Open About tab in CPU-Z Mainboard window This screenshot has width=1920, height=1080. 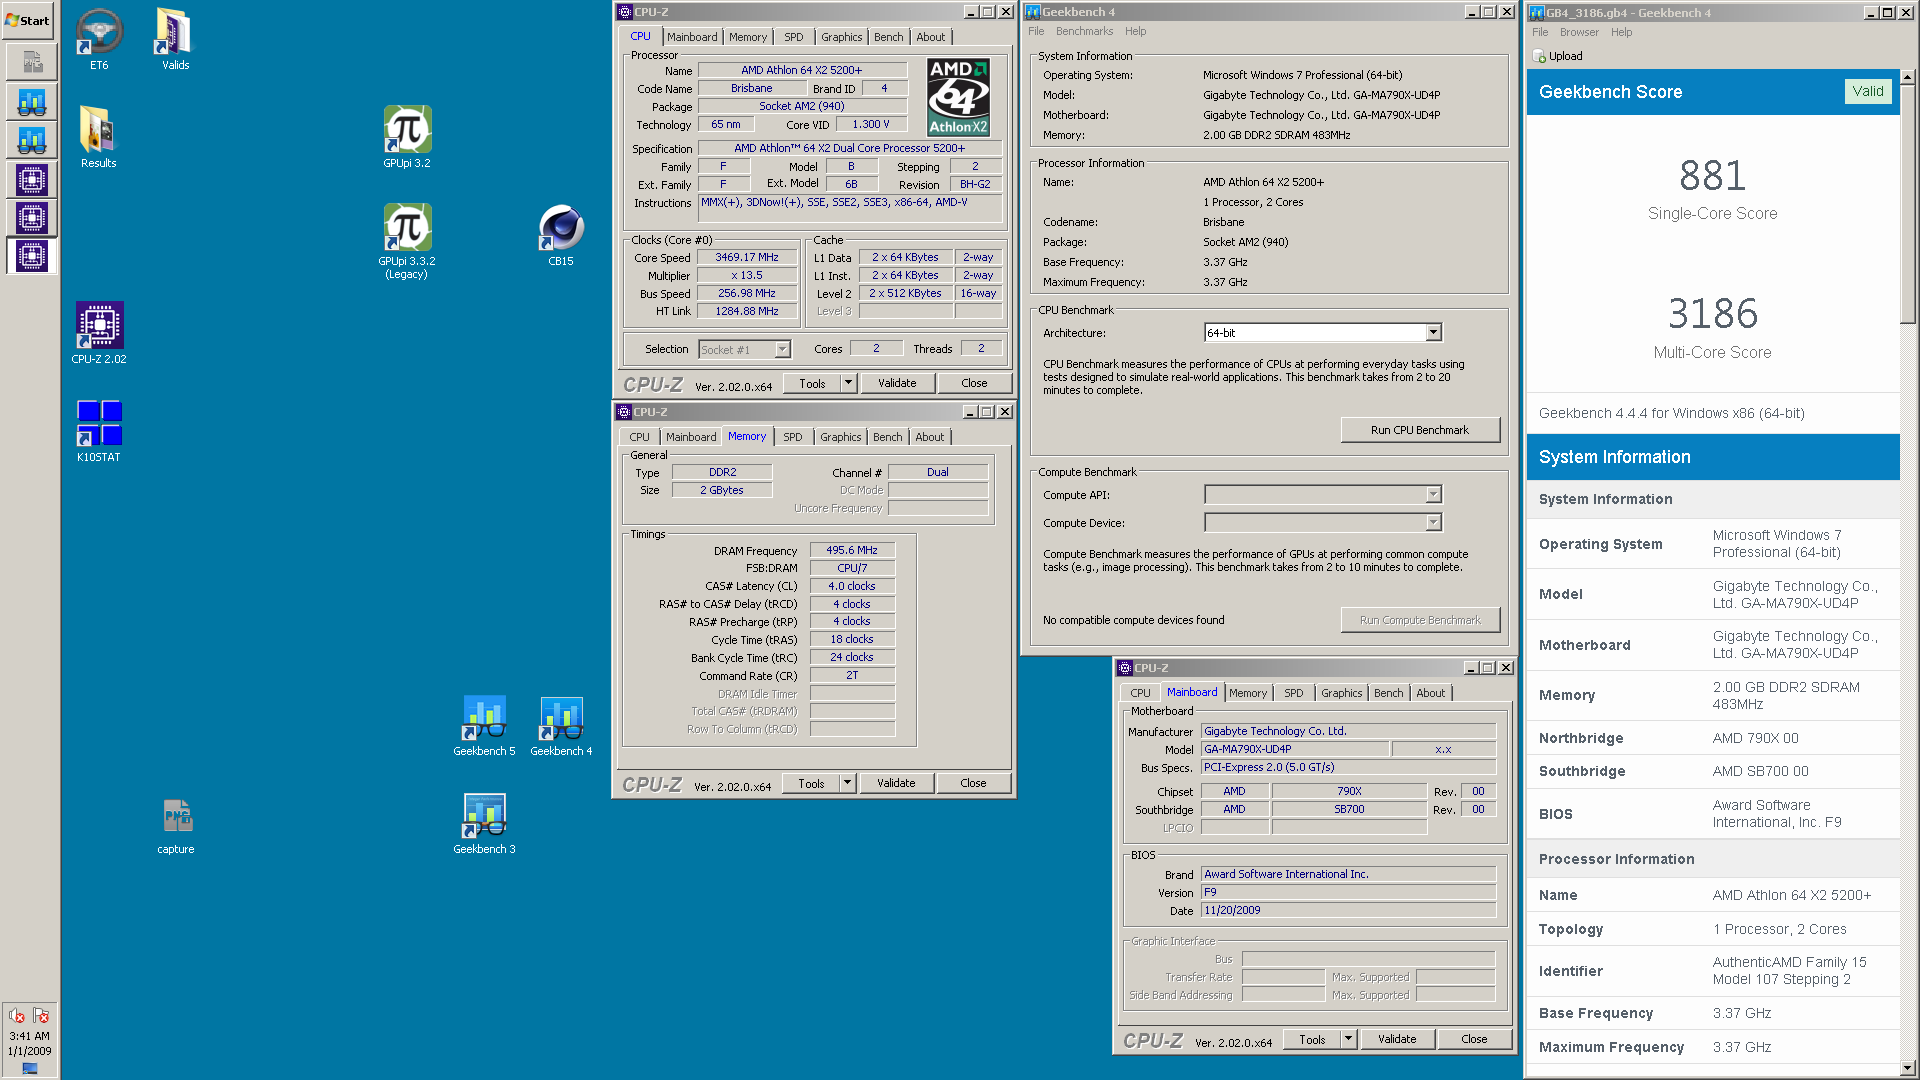click(1430, 693)
